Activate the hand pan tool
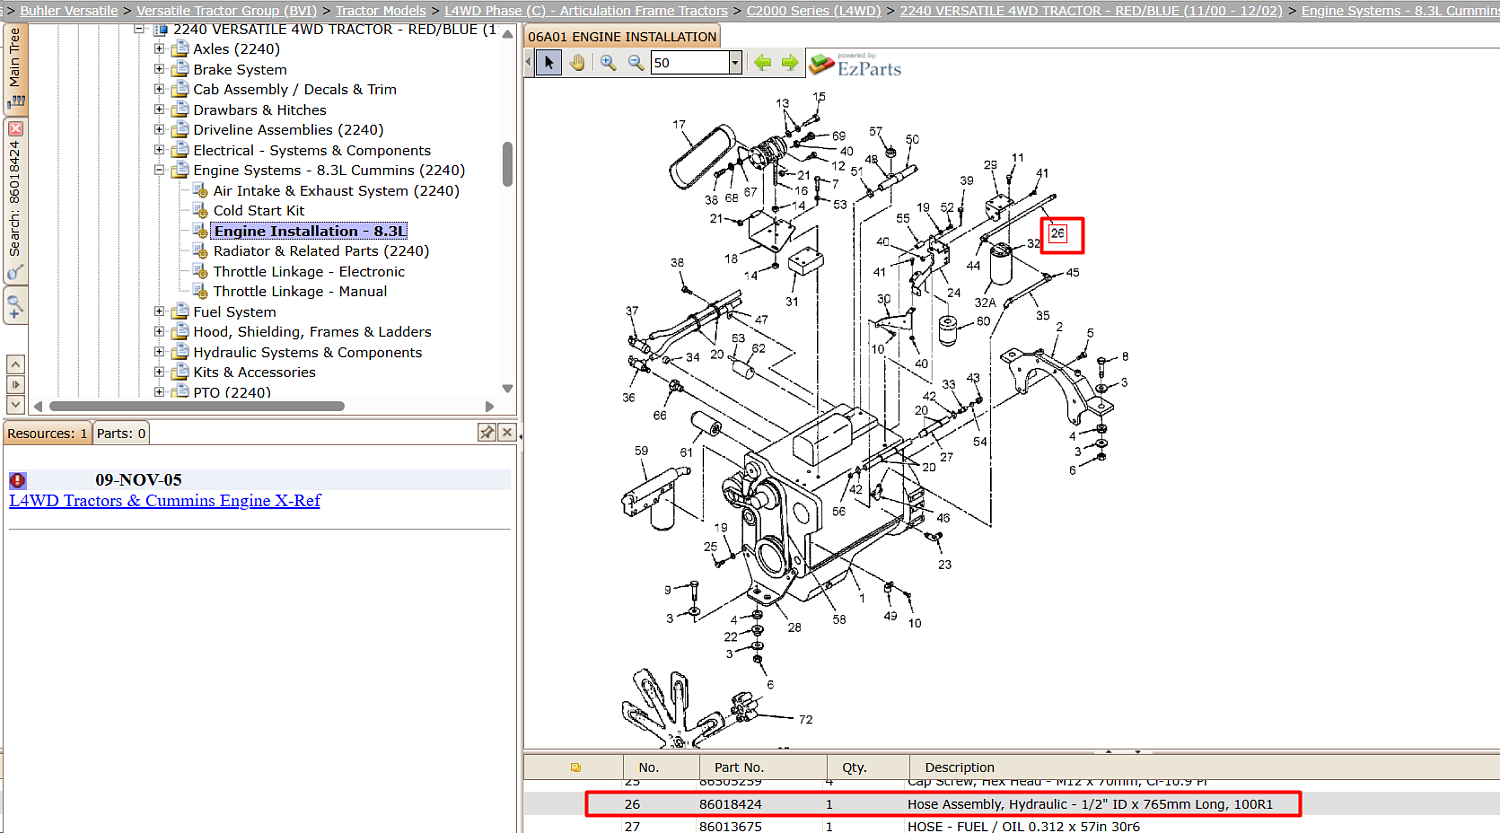This screenshot has width=1500, height=833. pos(577,63)
